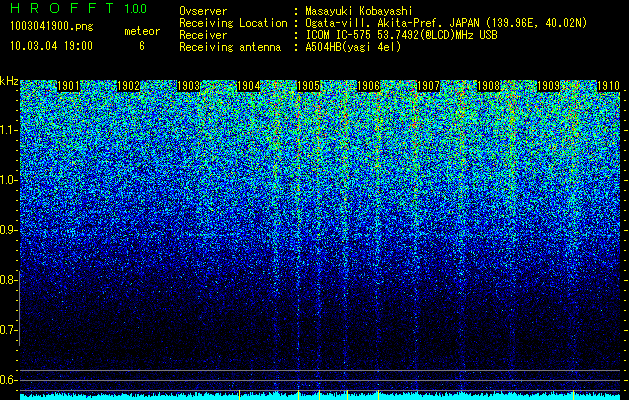Click the yellow meteor marker midway between 1905 and 1906
The image size is (629, 400).
pyautogui.click(x=347, y=394)
